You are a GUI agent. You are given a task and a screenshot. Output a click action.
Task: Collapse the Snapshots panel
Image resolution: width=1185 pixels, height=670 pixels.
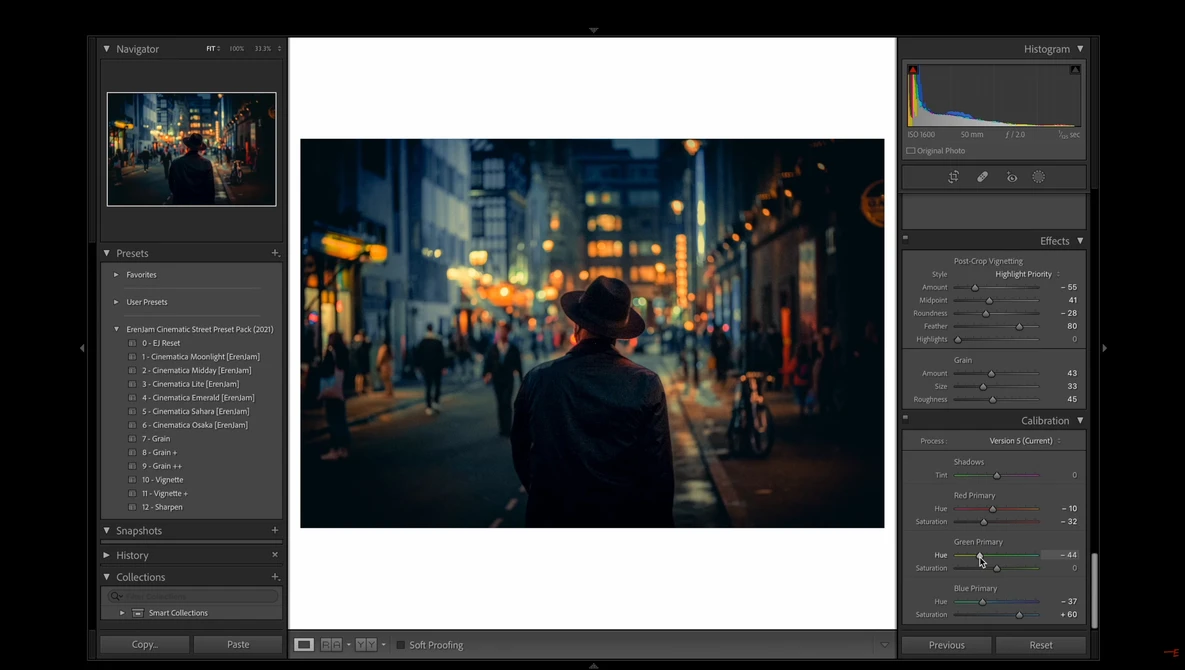pos(107,530)
